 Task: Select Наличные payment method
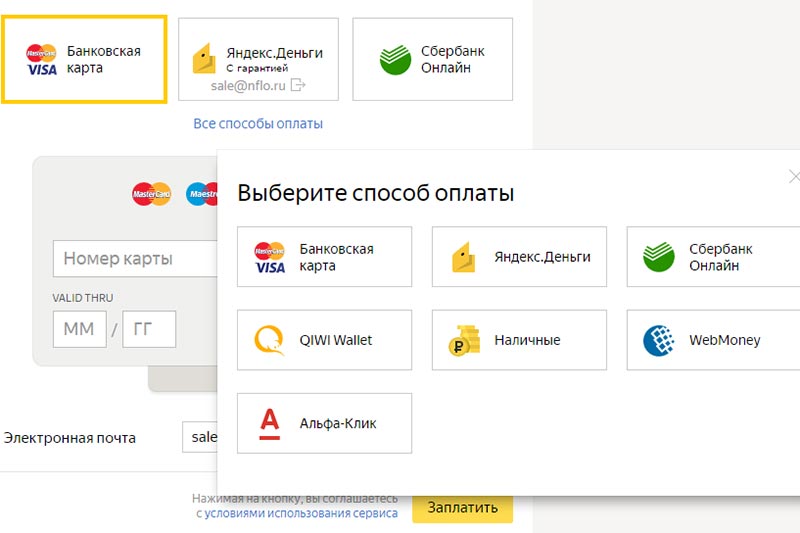519,340
